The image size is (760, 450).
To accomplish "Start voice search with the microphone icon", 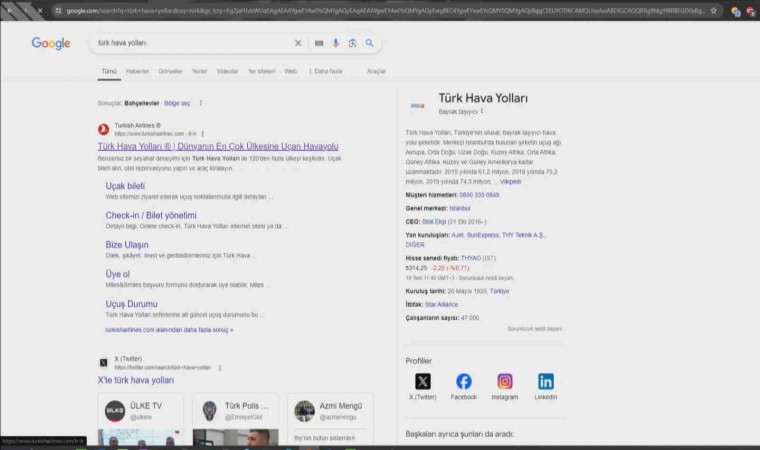I will click(336, 44).
